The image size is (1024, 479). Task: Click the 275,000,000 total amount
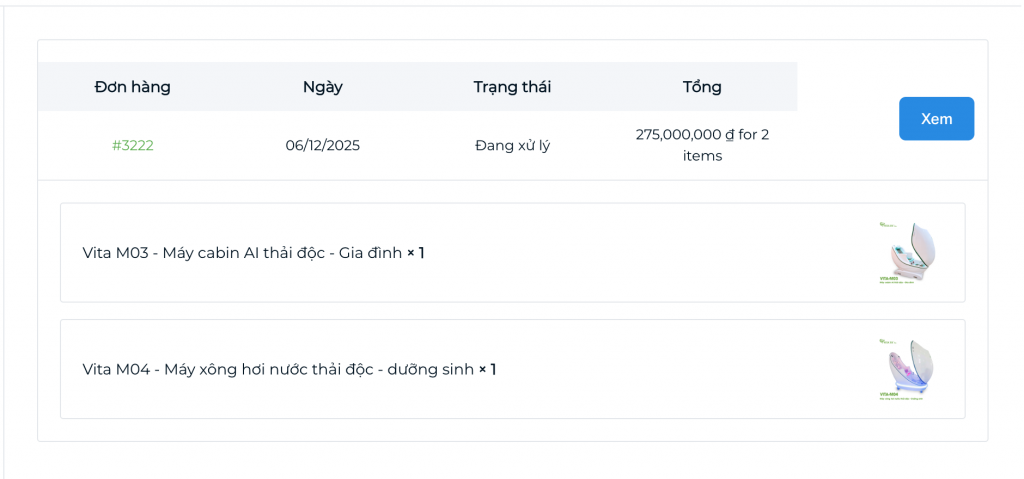click(x=678, y=134)
